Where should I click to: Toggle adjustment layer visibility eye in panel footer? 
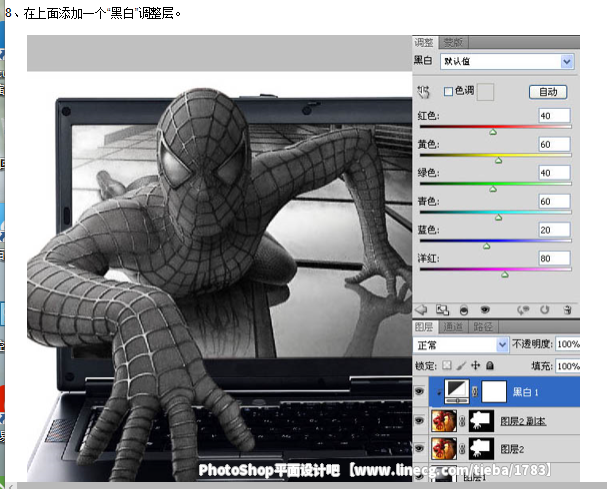coord(485,309)
